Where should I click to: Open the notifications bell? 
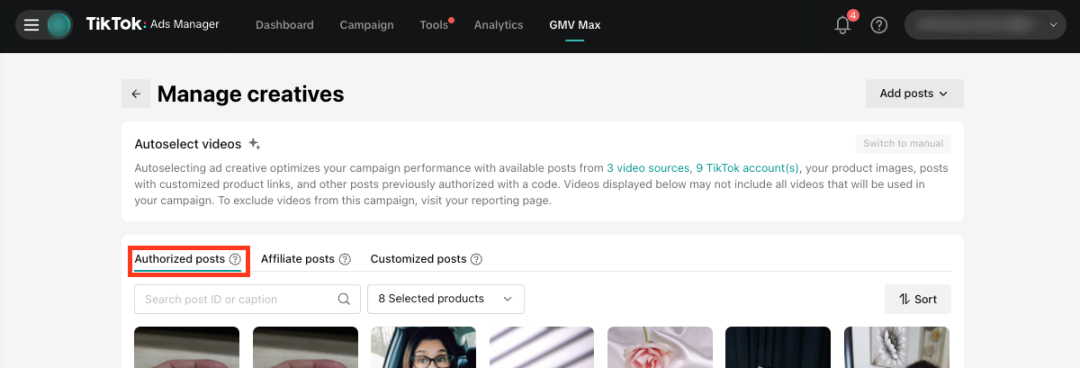pos(842,25)
